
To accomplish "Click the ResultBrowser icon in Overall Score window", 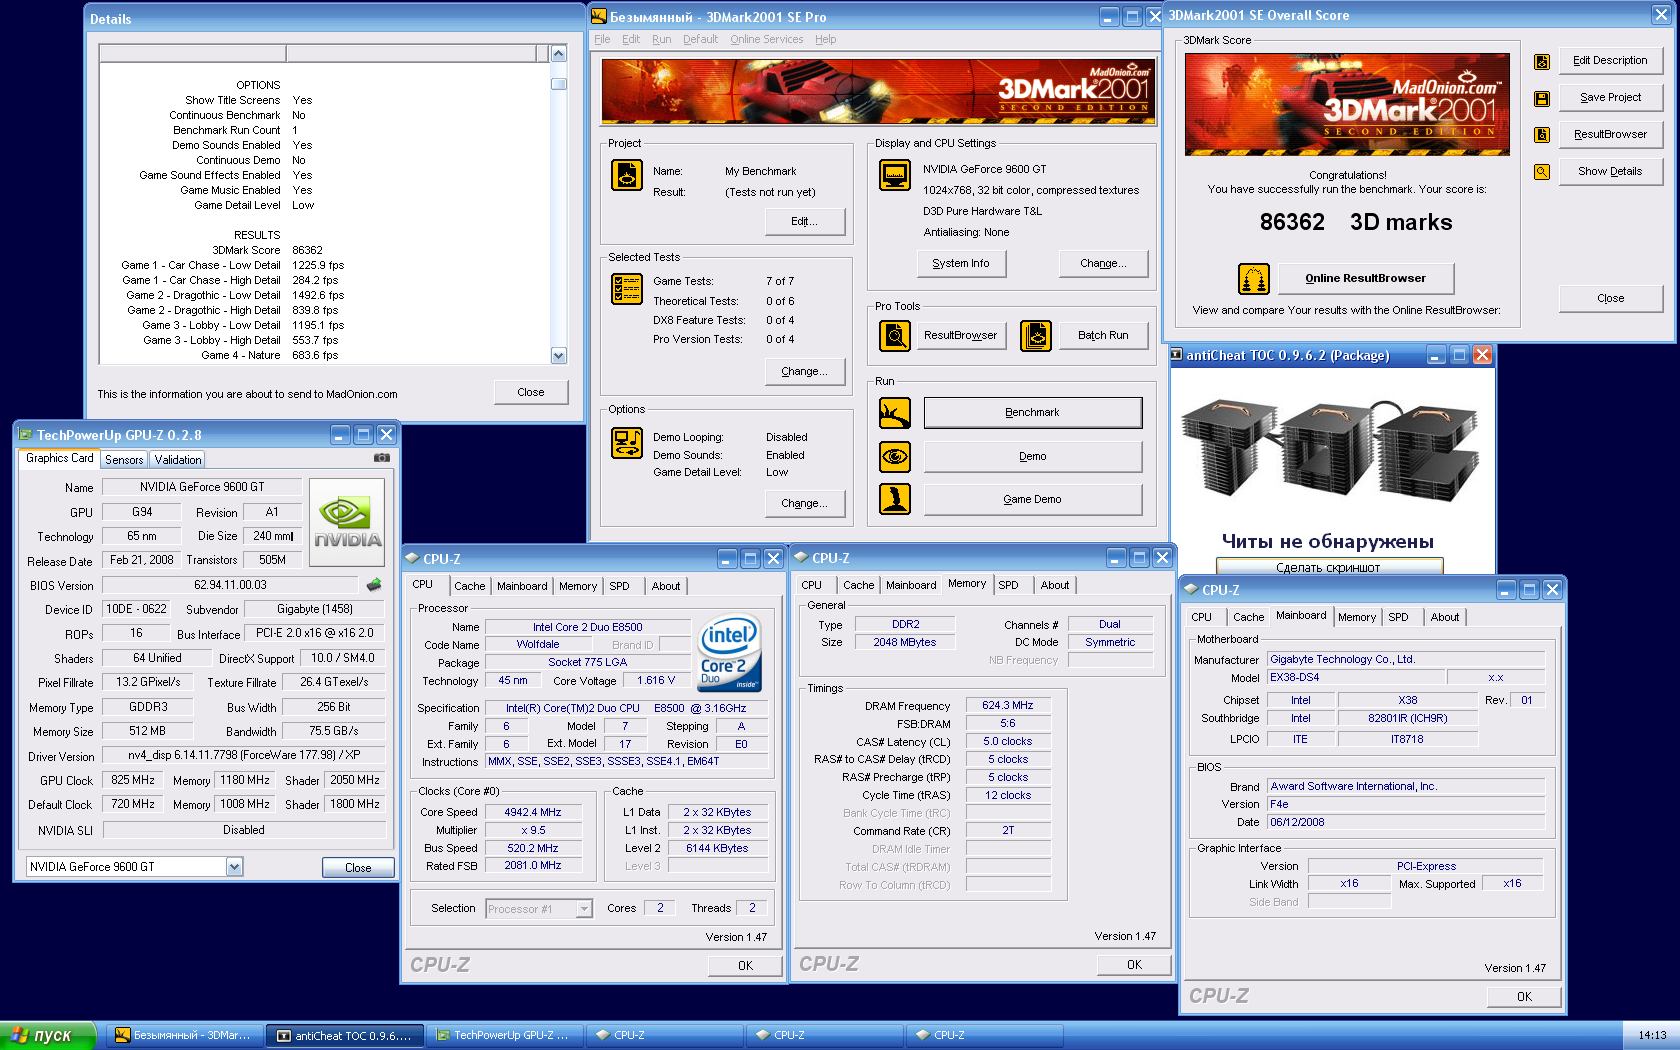I will (x=1542, y=135).
